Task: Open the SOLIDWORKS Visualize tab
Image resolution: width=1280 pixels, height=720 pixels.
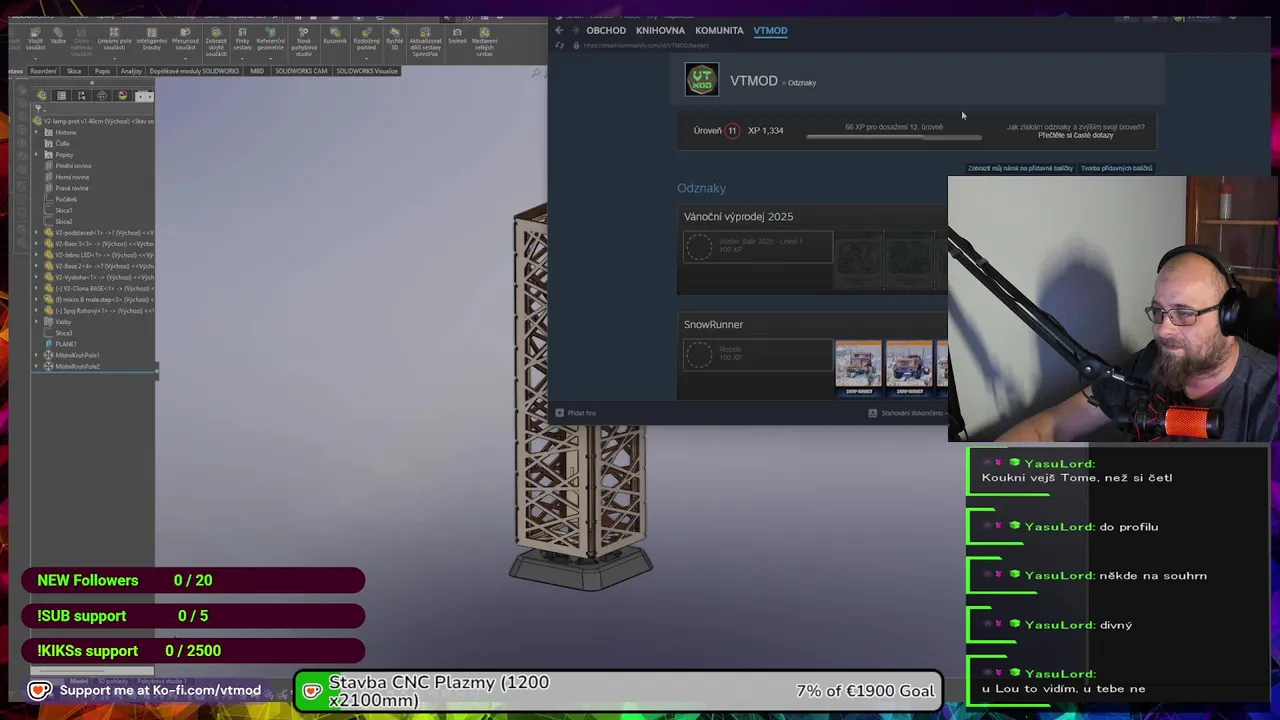Action: click(x=367, y=71)
